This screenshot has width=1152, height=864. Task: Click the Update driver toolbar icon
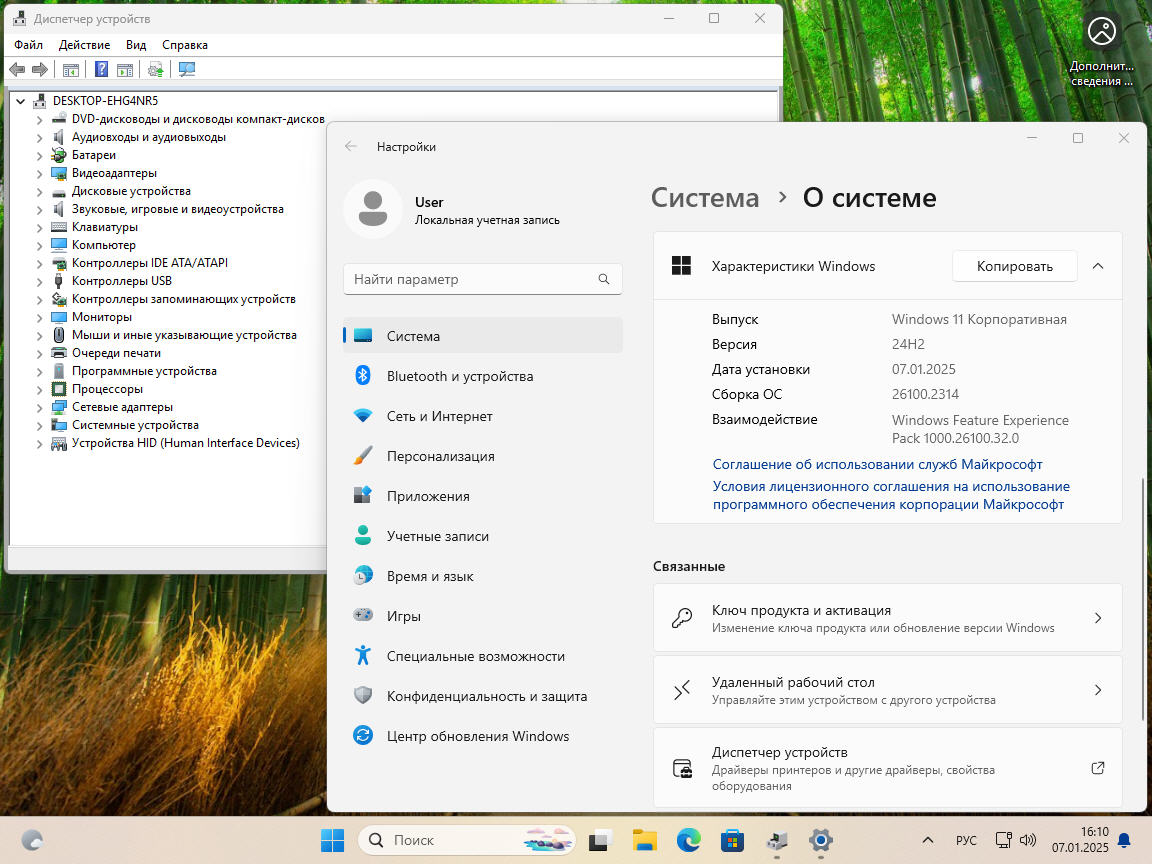click(155, 69)
